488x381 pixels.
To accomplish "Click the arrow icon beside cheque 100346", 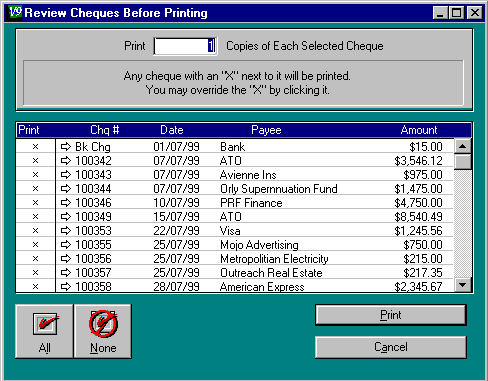I will (66, 202).
